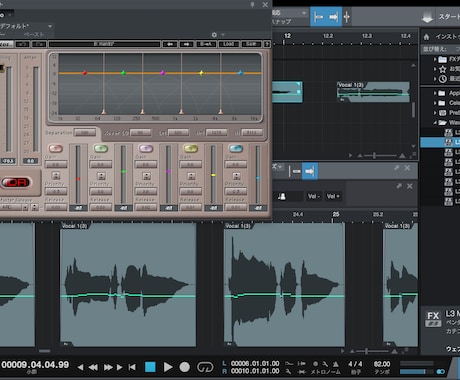This screenshot has height=380, width=460.
Task: Toggle the Loop transport button
Action: (205, 367)
